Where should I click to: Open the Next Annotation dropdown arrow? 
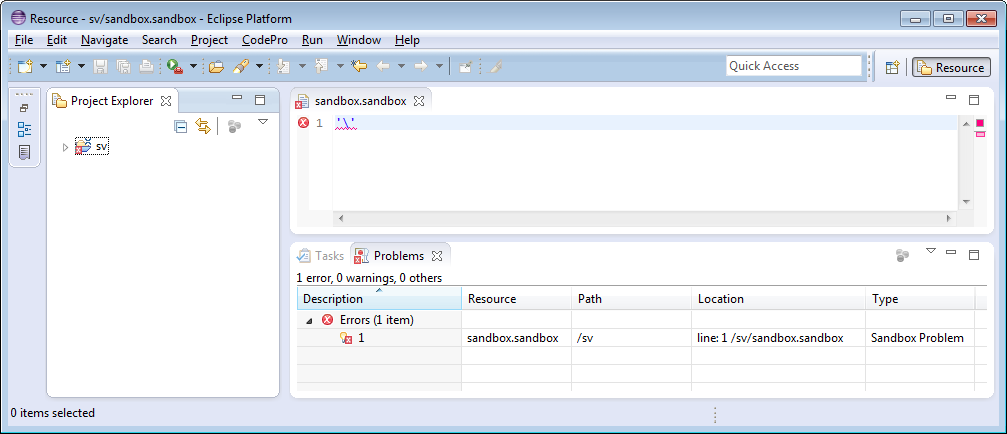(302, 66)
